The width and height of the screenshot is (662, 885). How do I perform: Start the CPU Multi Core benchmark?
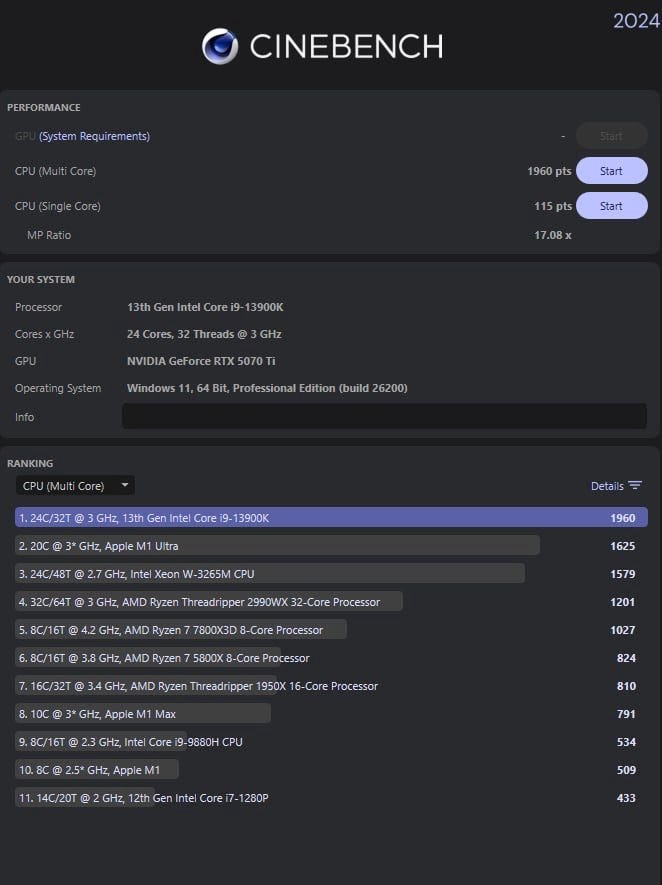611,171
